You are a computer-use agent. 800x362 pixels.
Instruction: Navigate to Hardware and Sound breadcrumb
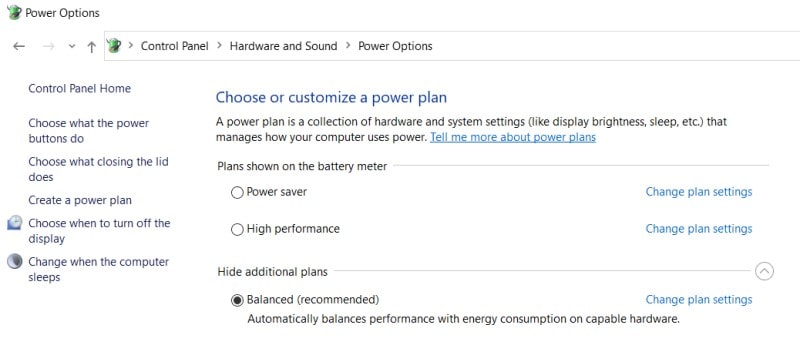pyautogui.click(x=283, y=46)
